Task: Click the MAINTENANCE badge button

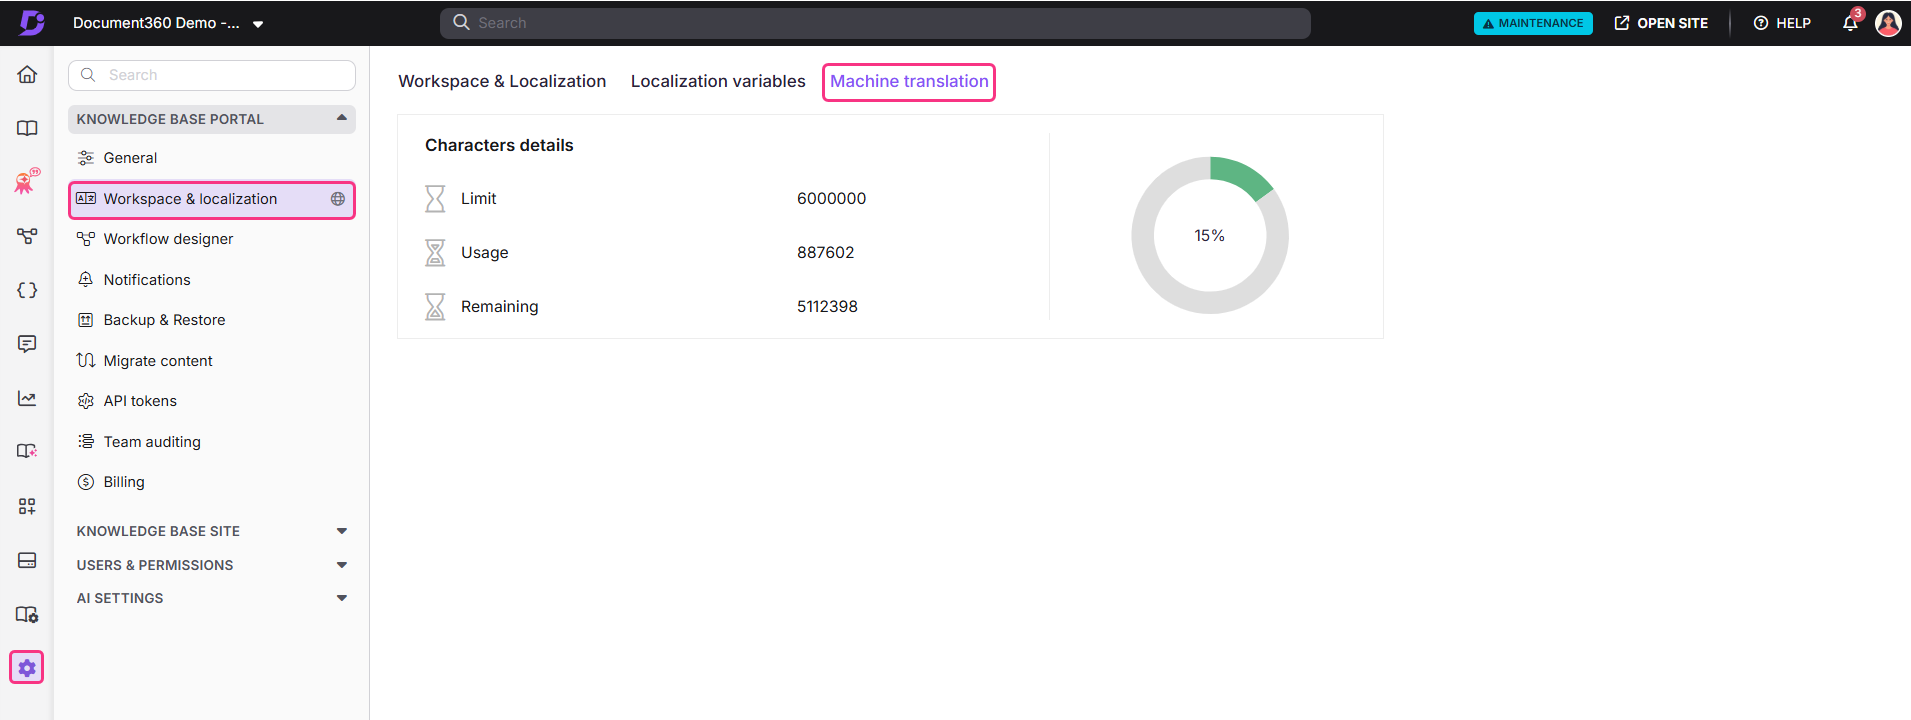Action: (x=1533, y=23)
